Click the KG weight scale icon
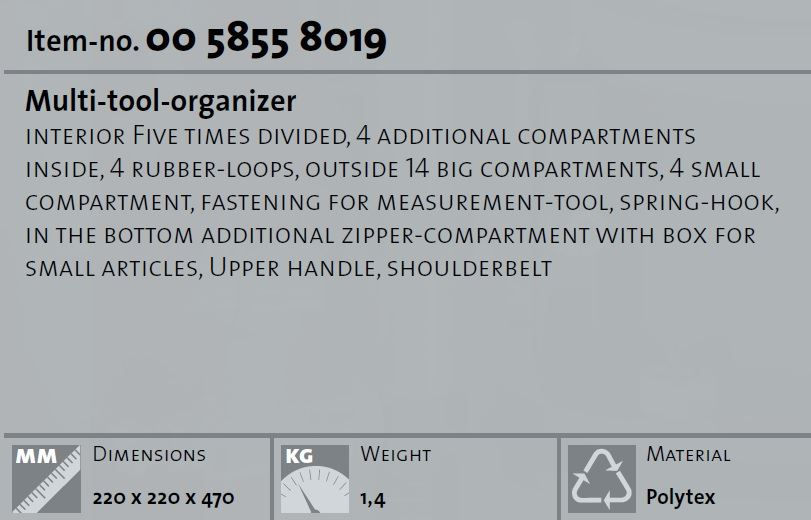 click(x=315, y=479)
